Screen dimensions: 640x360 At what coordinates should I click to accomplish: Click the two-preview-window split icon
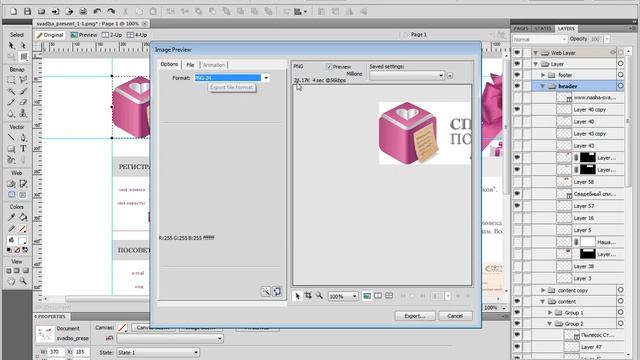click(x=378, y=296)
